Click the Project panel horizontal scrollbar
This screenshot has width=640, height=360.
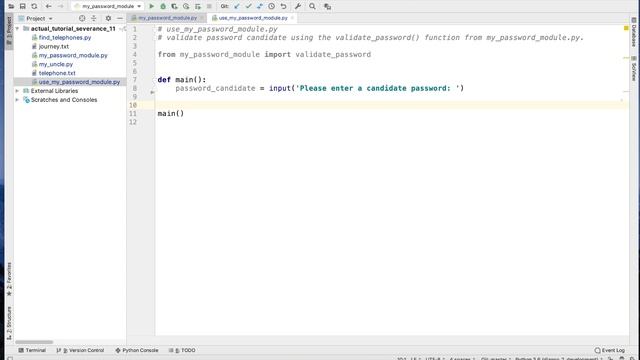coord(34,342)
